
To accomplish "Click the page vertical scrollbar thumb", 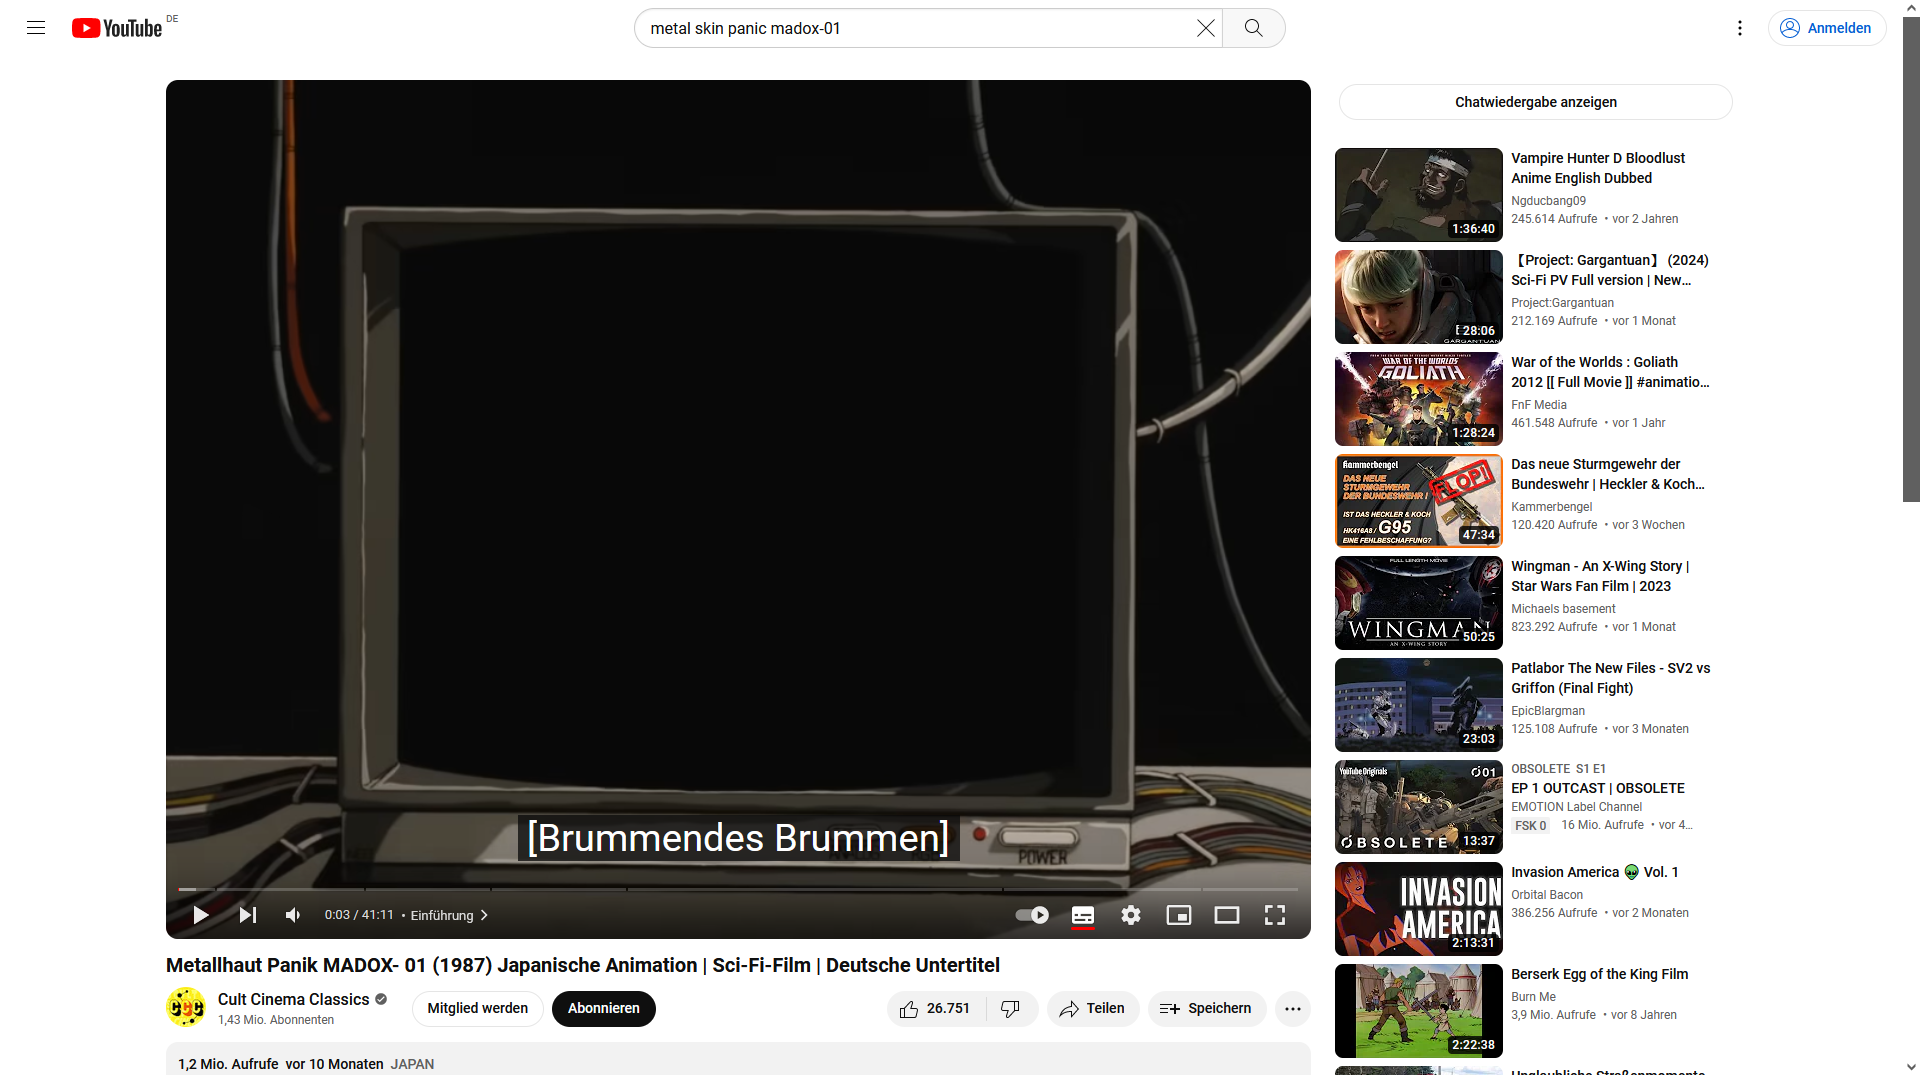I will (x=1911, y=260).
